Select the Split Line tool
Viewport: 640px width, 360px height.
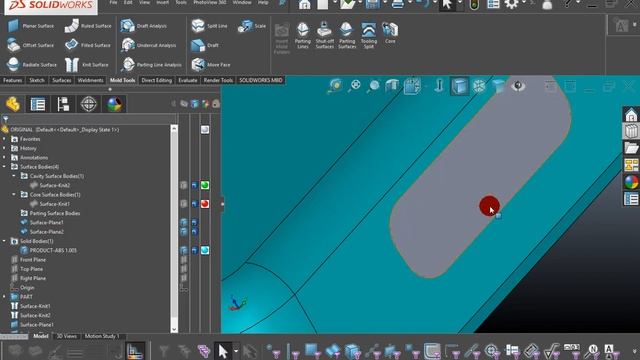209,26
